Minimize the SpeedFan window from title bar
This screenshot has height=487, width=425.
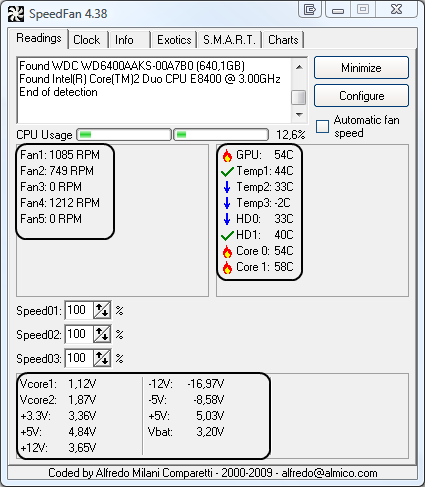point(338,9)
